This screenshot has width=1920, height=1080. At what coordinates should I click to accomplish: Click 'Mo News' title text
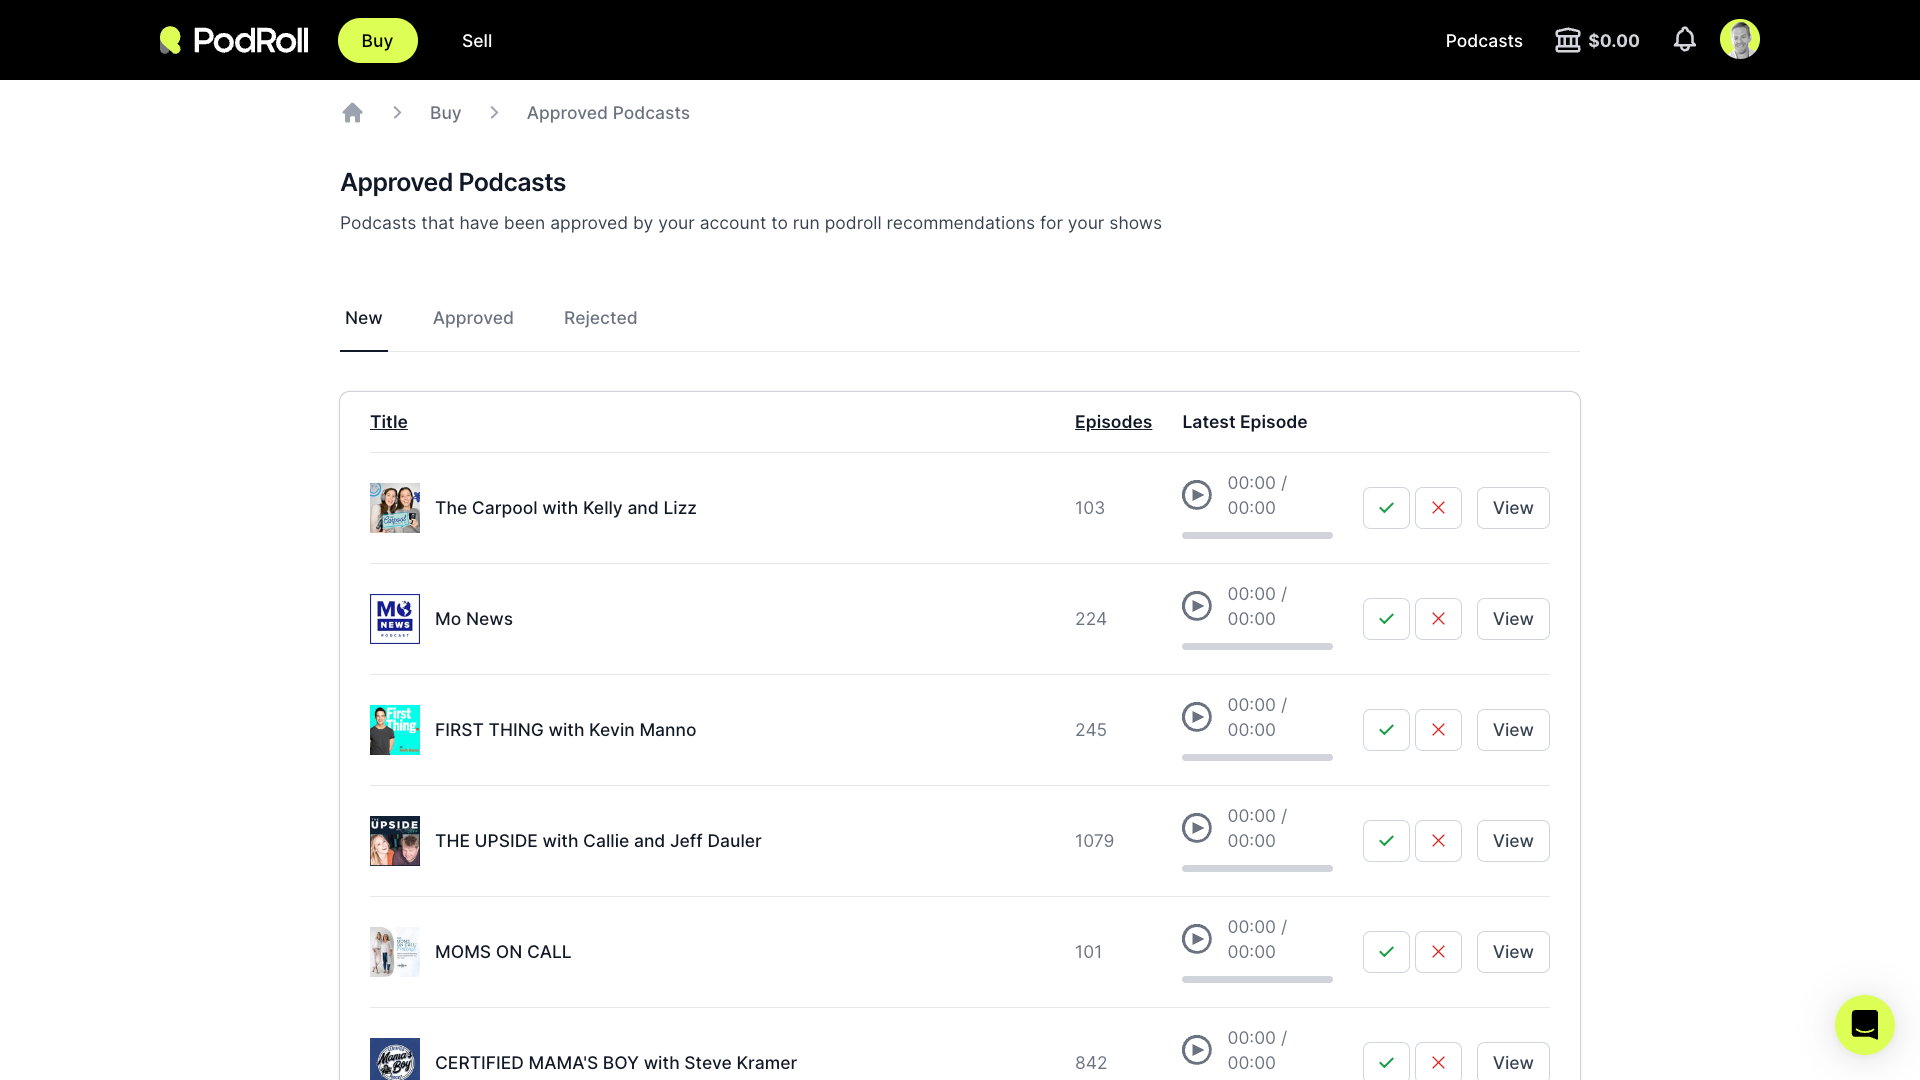point(474,619)
